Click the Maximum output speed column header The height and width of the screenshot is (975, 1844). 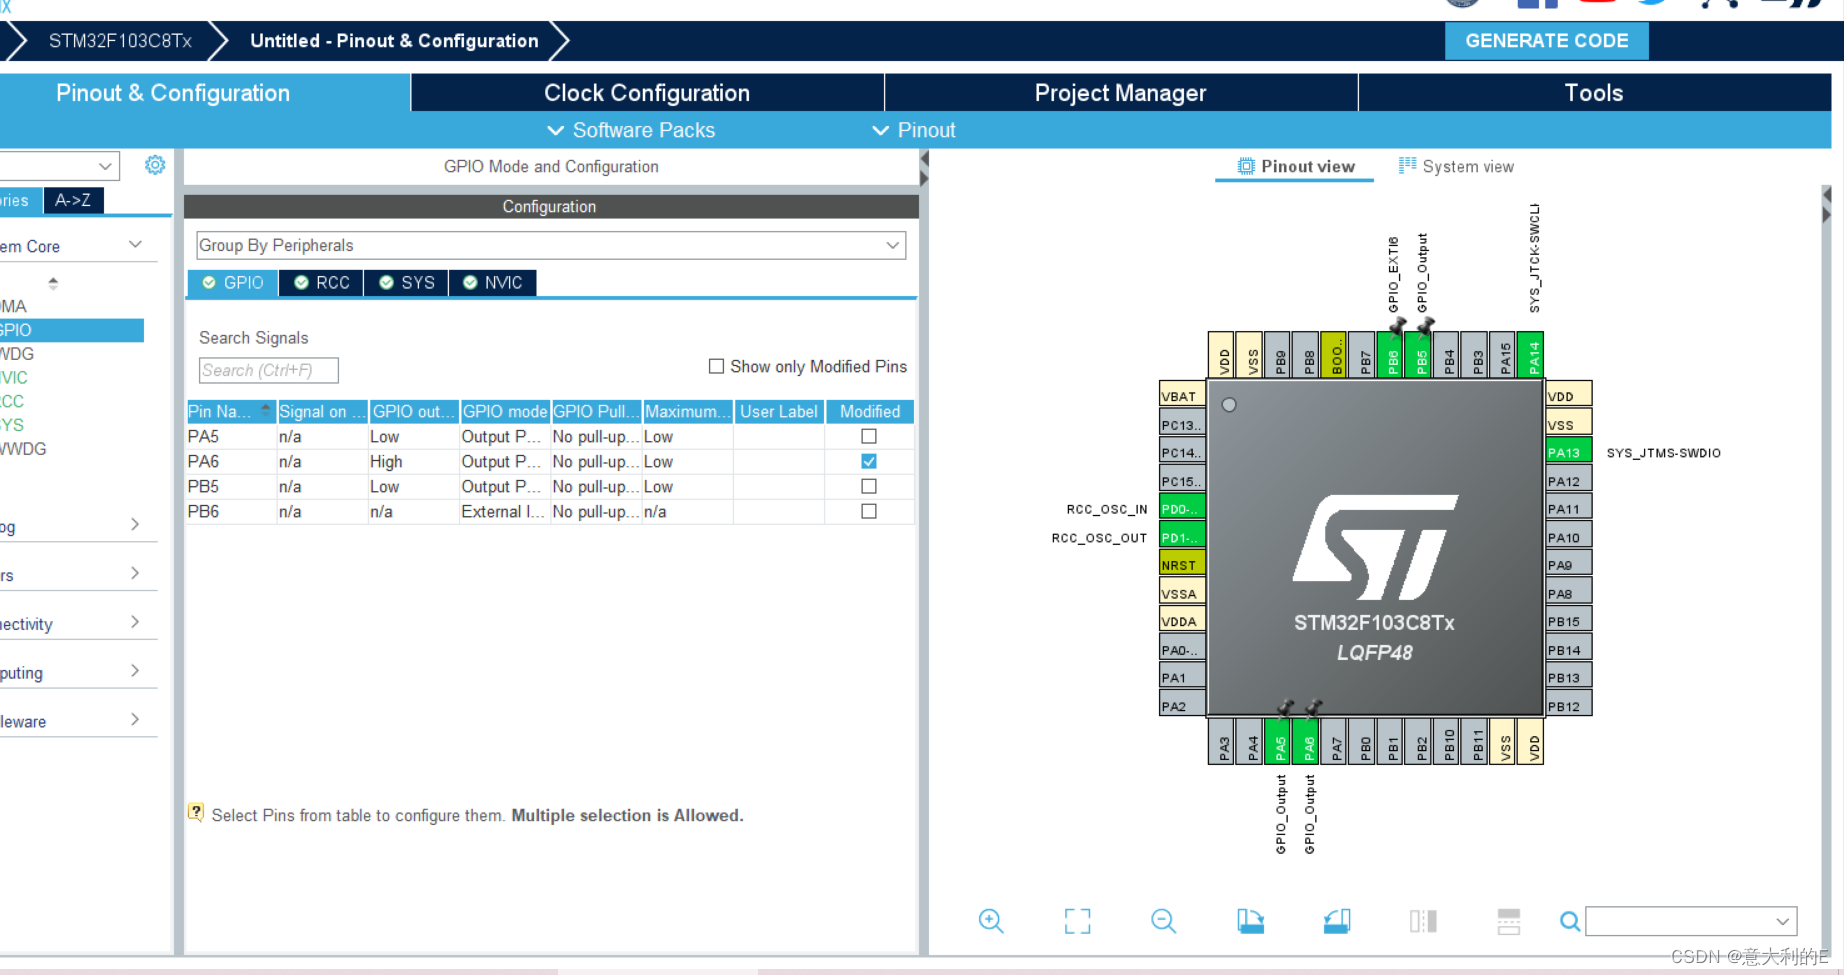click(687, 411)
